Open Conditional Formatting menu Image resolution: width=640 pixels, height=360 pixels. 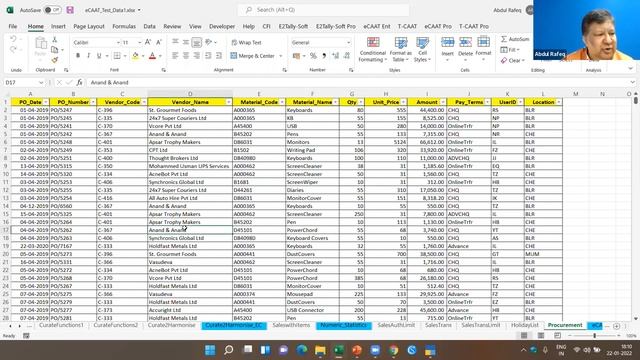tap(372, 49)
